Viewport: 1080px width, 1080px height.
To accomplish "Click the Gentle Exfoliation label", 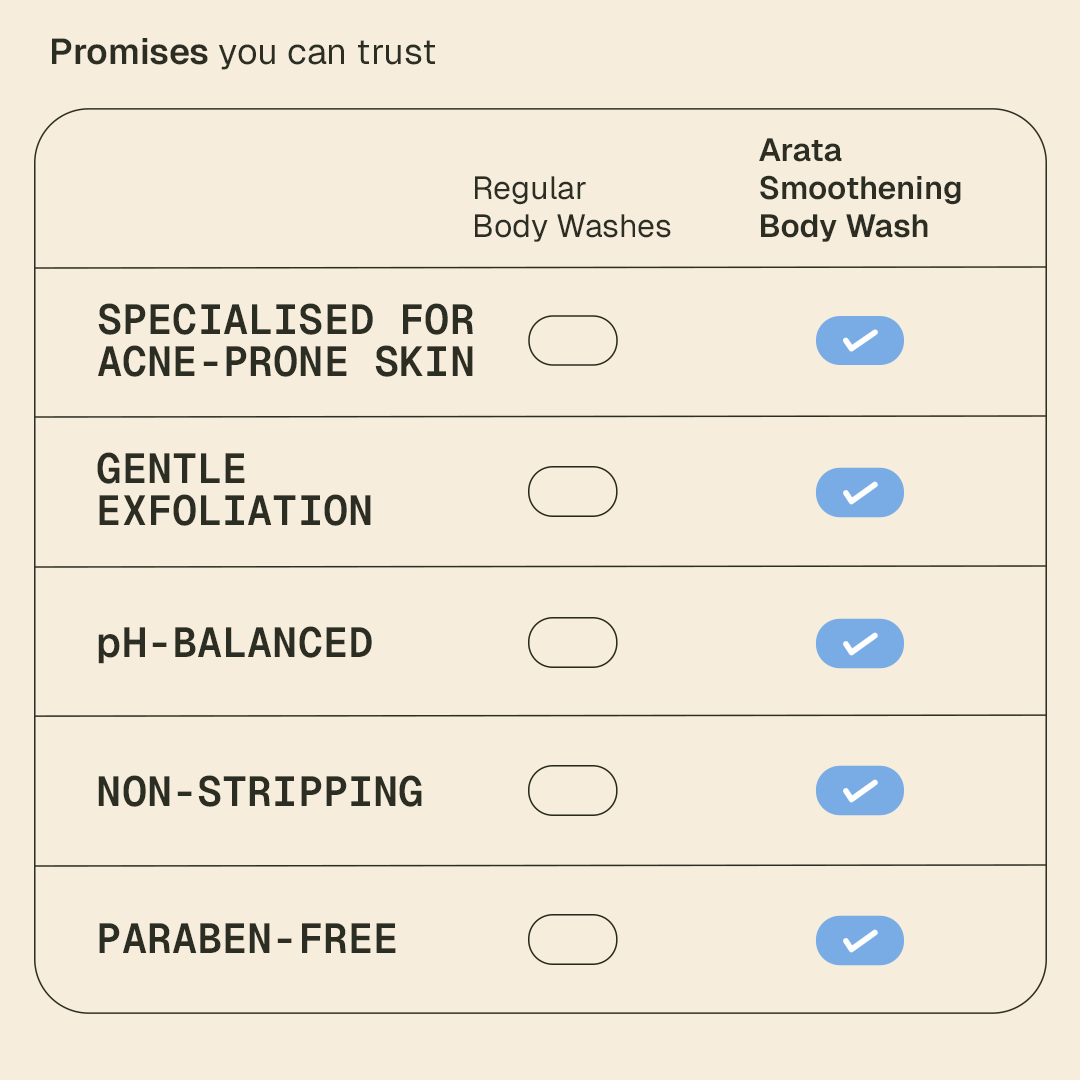I will [x=234, y=490].
